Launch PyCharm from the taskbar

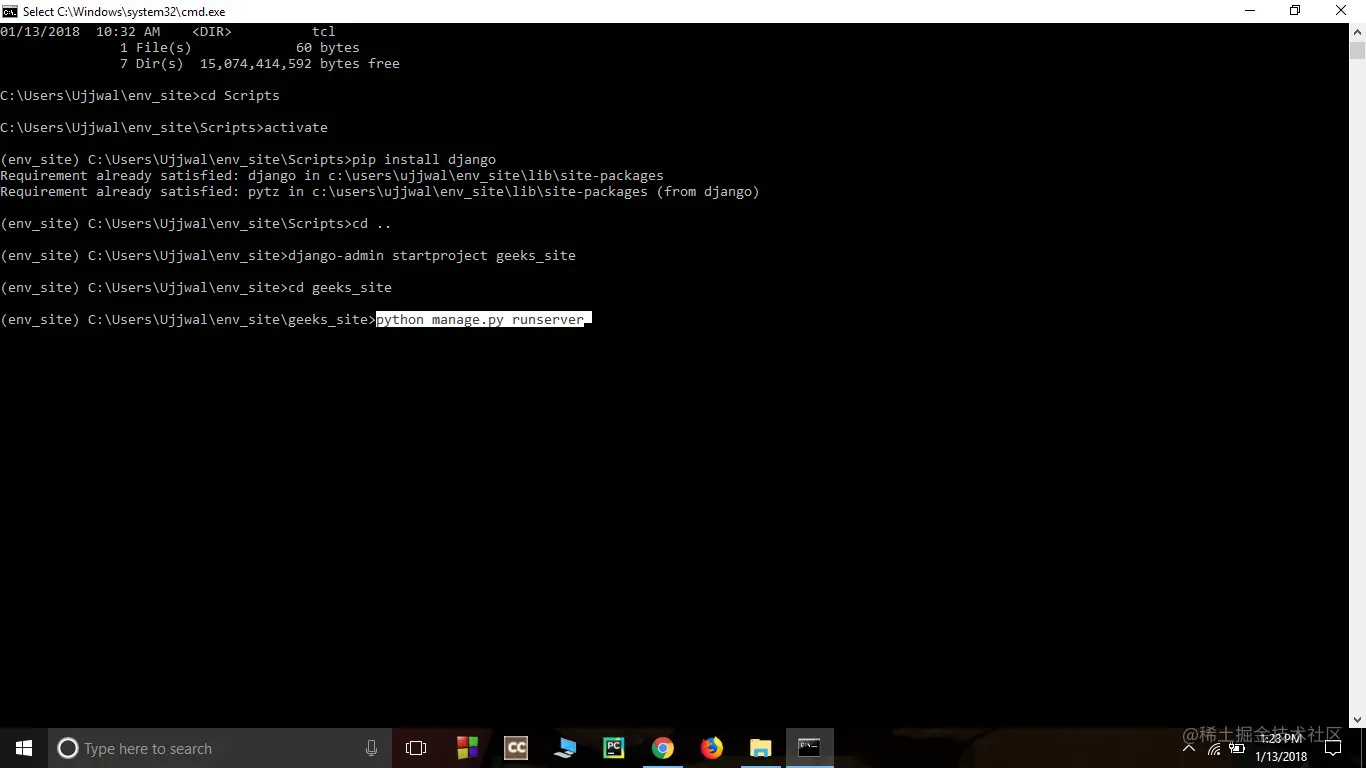click(x=614, y=748)
